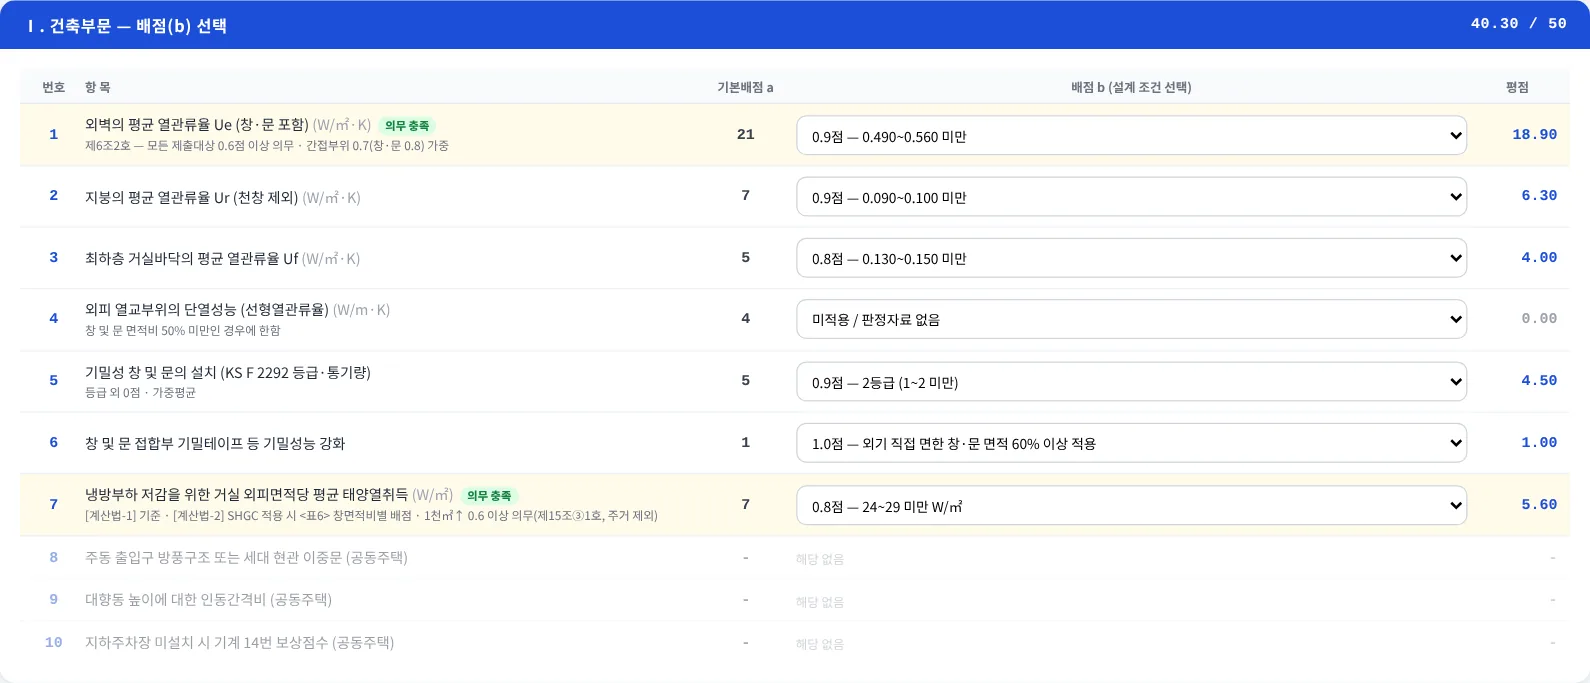
Task: Open the 미적용 / 판정자료 없음 dropdown
Action: coord(1131,319)
